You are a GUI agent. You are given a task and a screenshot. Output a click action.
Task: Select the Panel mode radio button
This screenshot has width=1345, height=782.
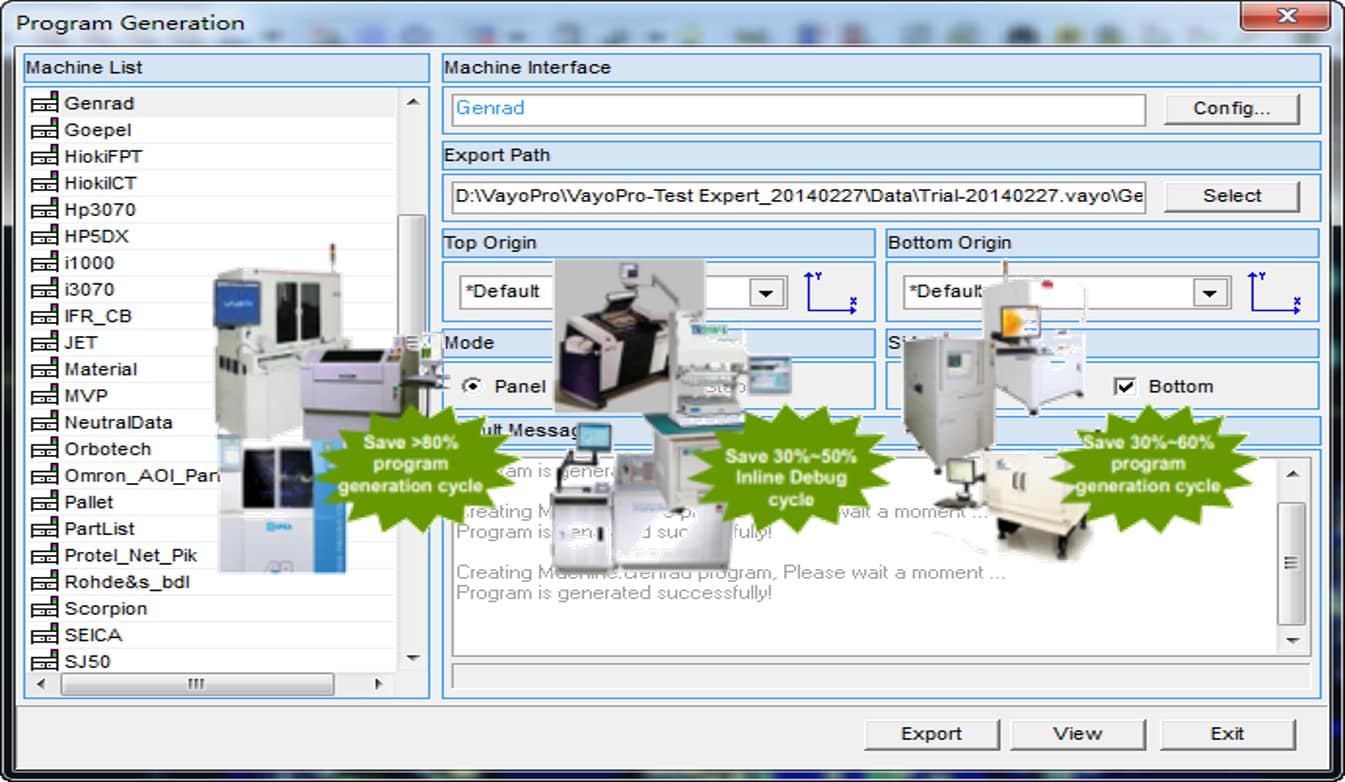tap(471, 386)
